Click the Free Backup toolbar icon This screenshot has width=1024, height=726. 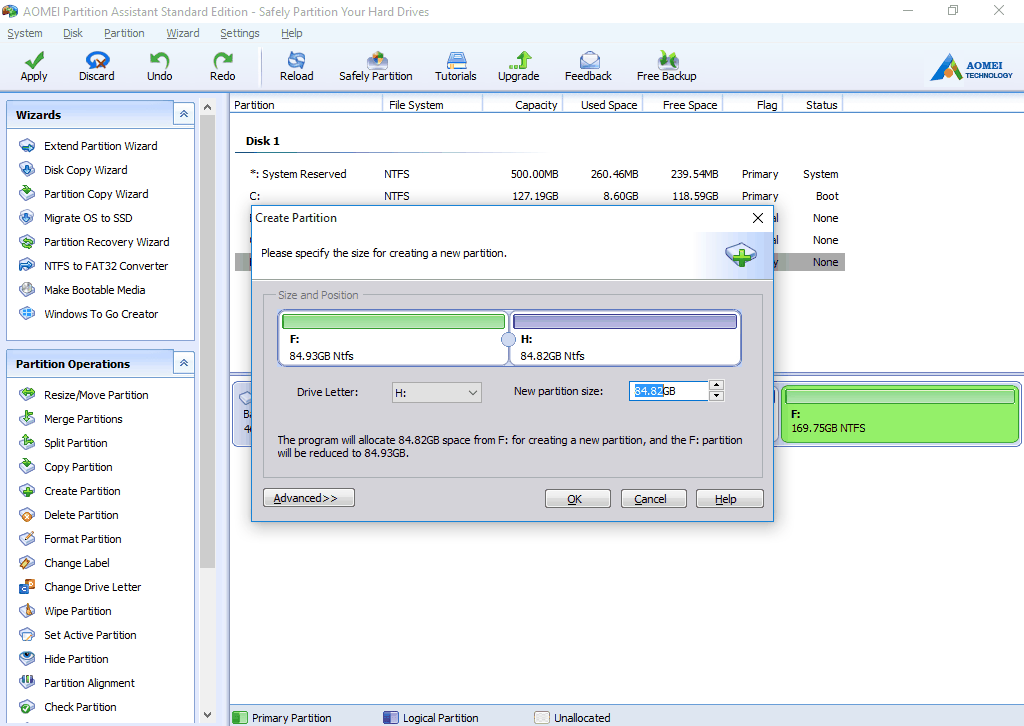[x=667, y=67]
